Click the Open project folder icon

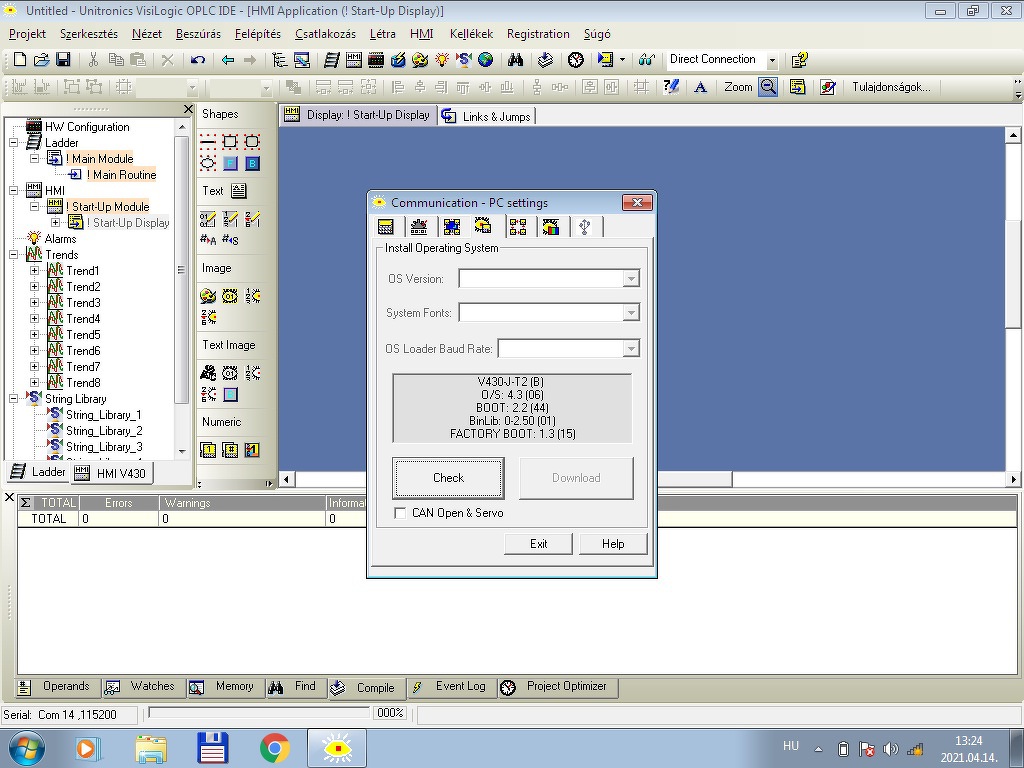tap(41, 60)
